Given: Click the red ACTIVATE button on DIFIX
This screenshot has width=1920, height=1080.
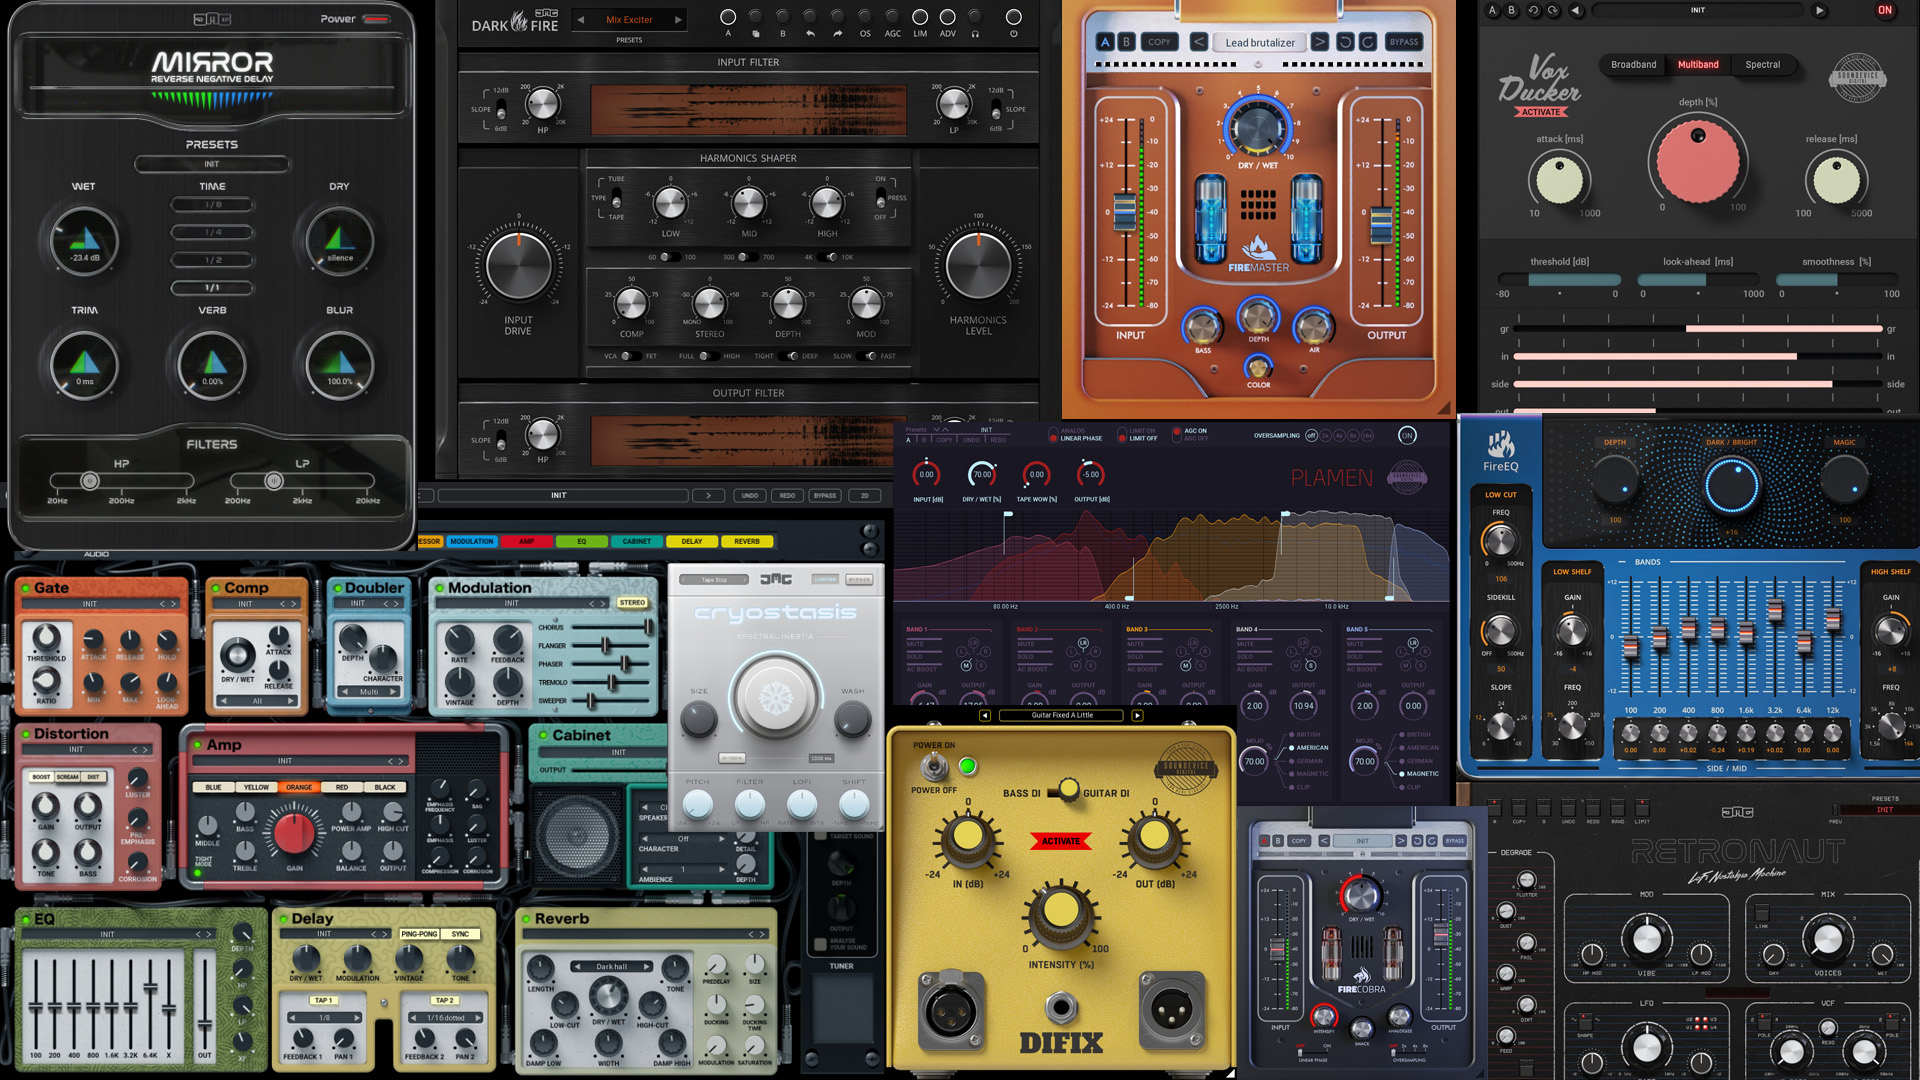Looking at the screenshot, I should point(1060,841).
